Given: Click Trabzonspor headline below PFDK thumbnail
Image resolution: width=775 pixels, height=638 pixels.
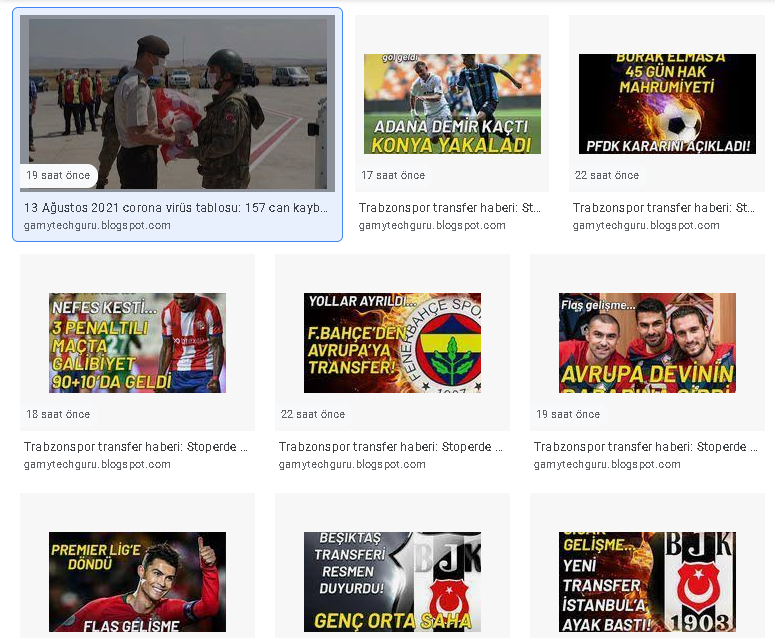Looking at the screenshot, I should (664, 208).
